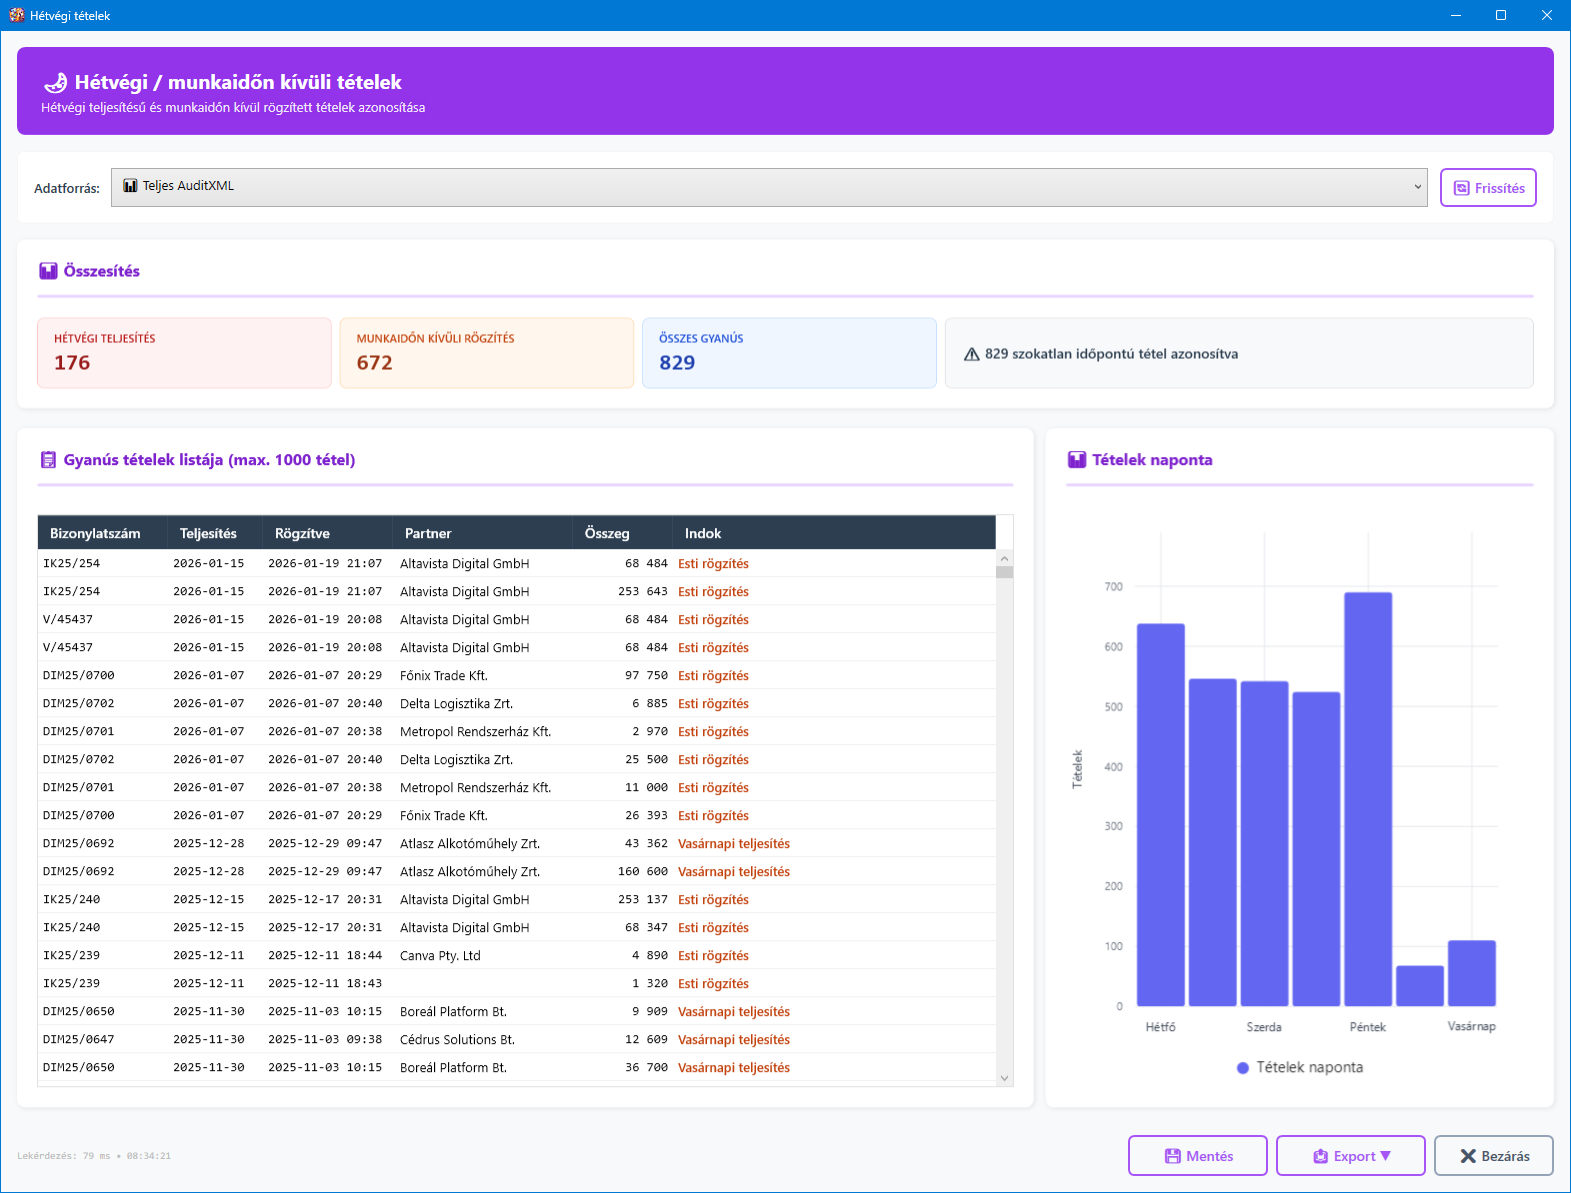The height and width of the screenshot is (1193, 1571).
Task: Click the app icon in the title bar
Action: 16,15
